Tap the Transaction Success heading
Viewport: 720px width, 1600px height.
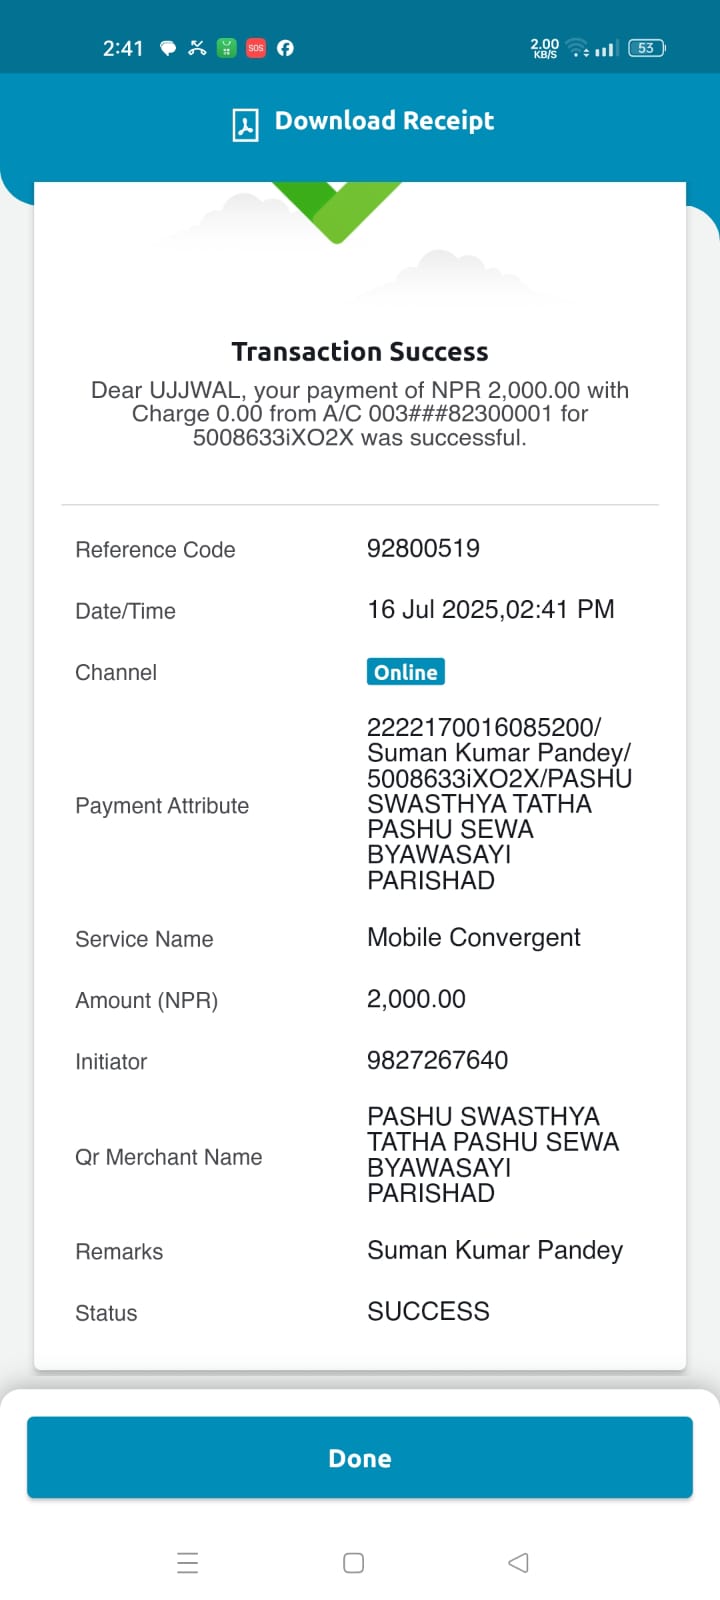pos(360,352)
